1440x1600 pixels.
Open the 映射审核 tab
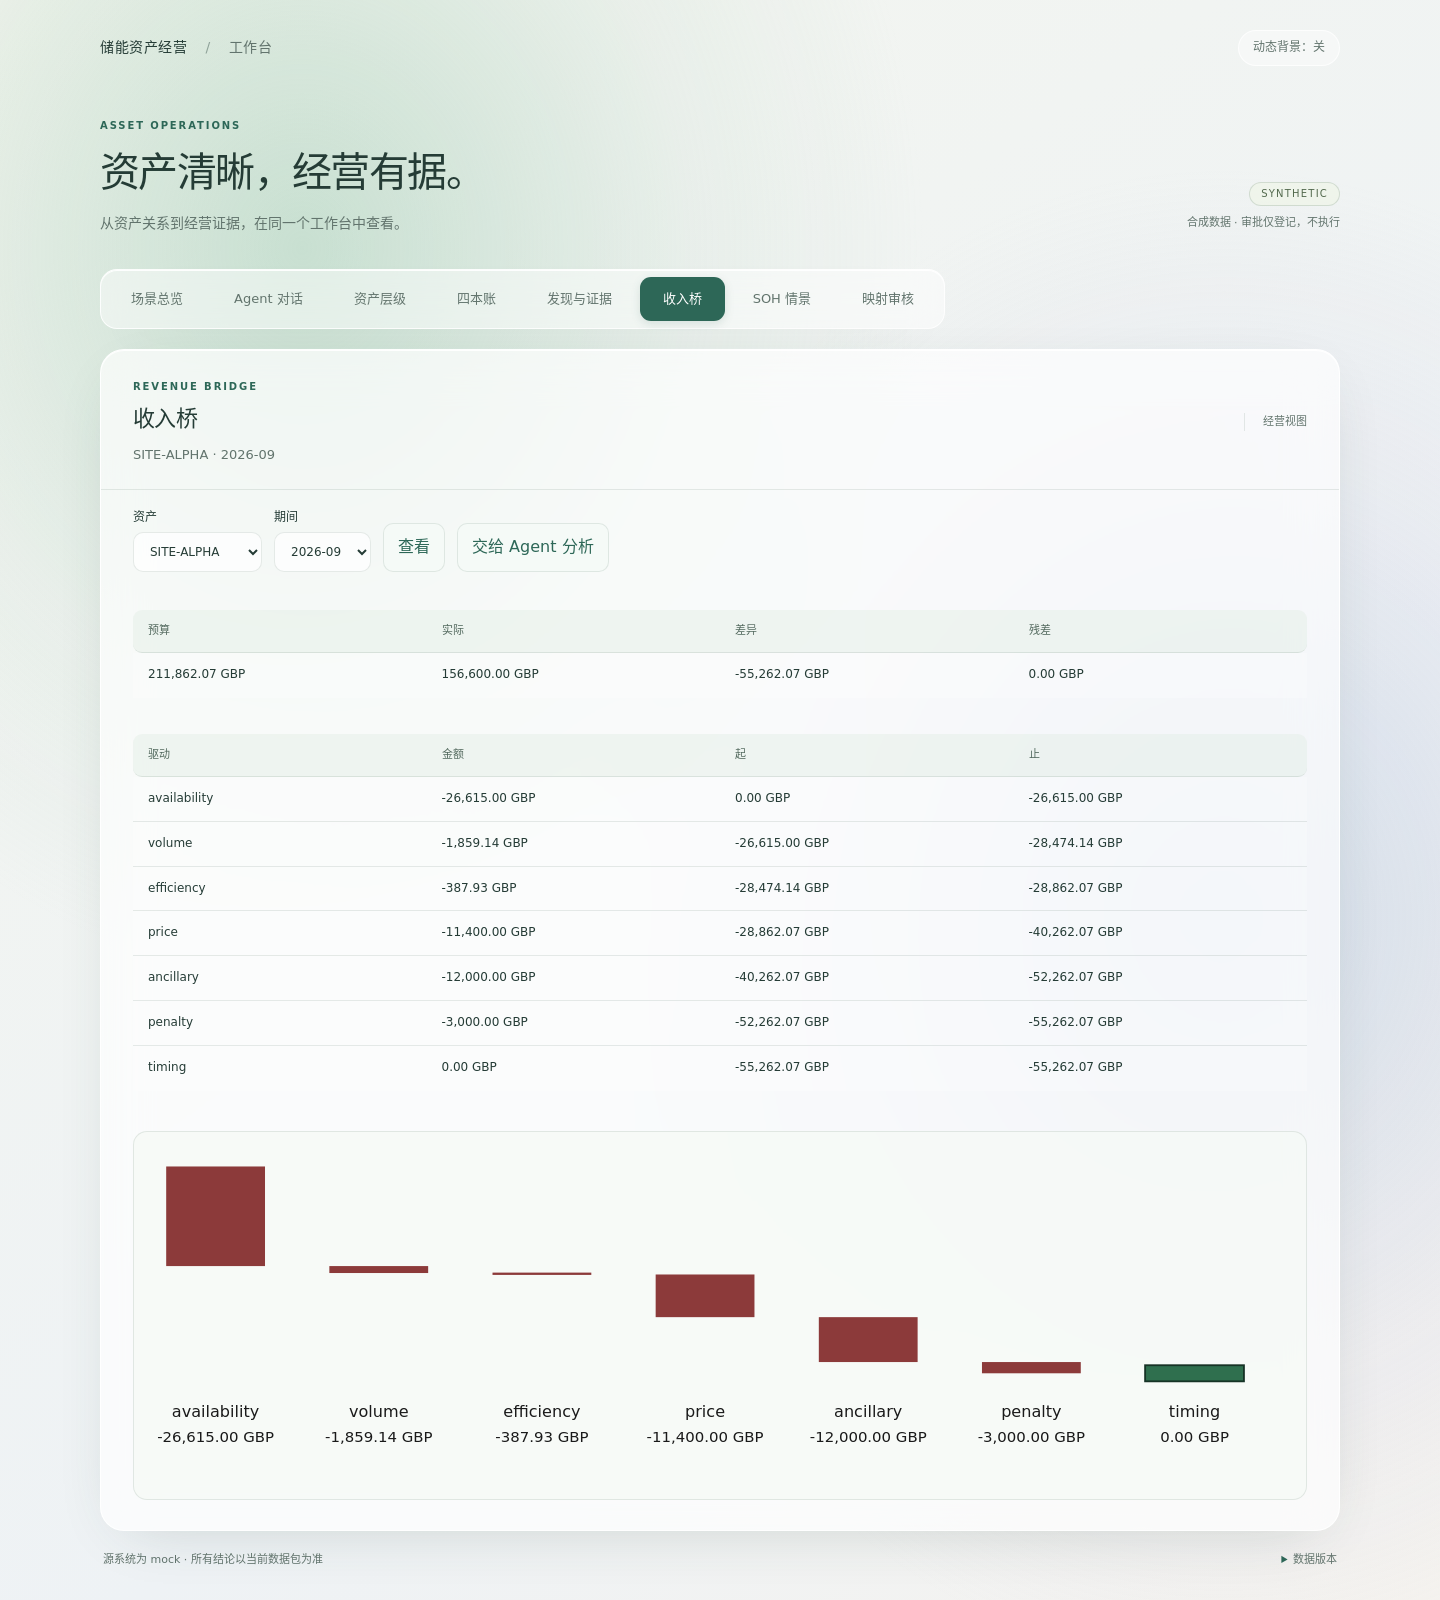click(x=888, y=299)
